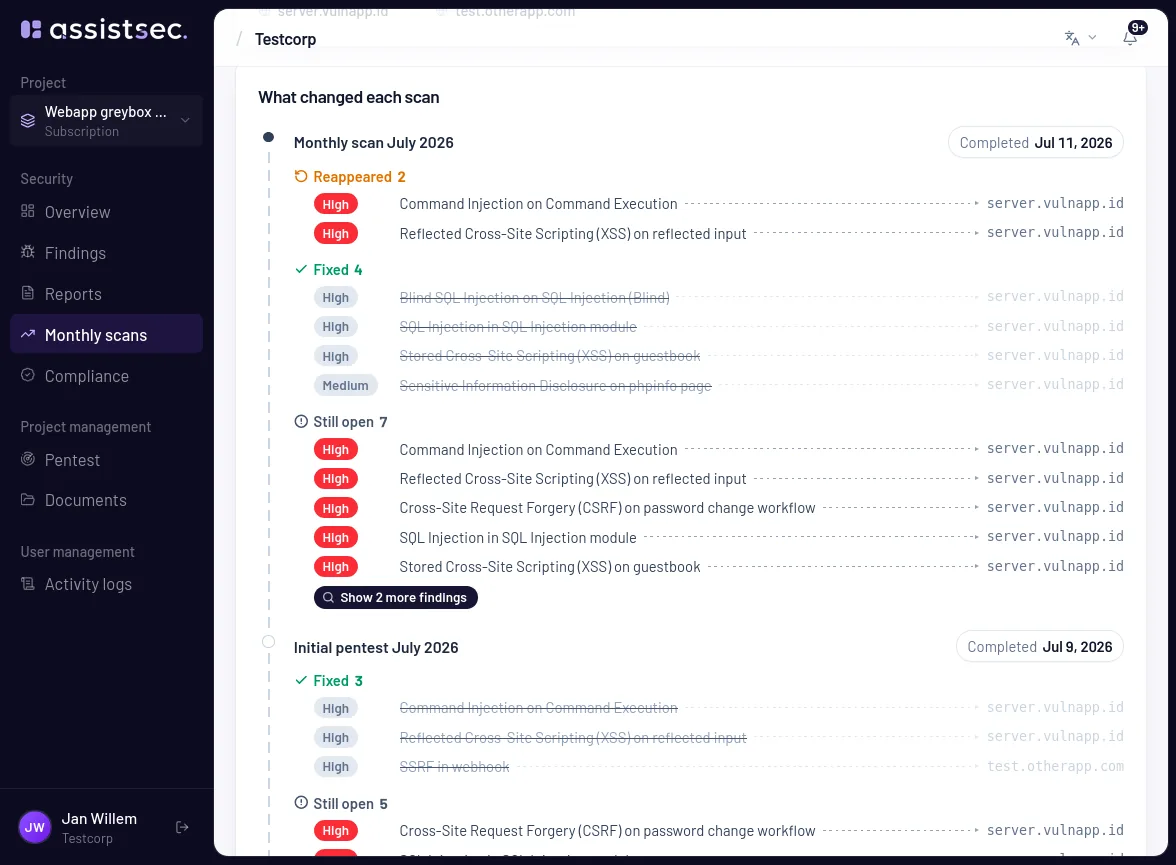Screen dimensions: 1176x865
Task: Open the language selector chevron
Action: pyautogui.click(x=1092, y=38)
